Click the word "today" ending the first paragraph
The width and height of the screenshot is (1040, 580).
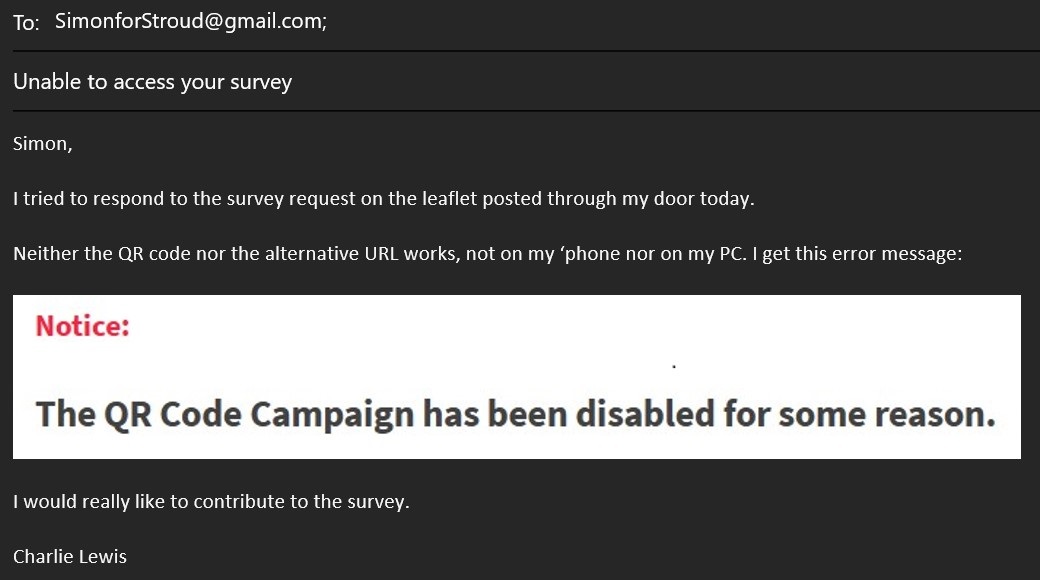click(x=726, y=199)
